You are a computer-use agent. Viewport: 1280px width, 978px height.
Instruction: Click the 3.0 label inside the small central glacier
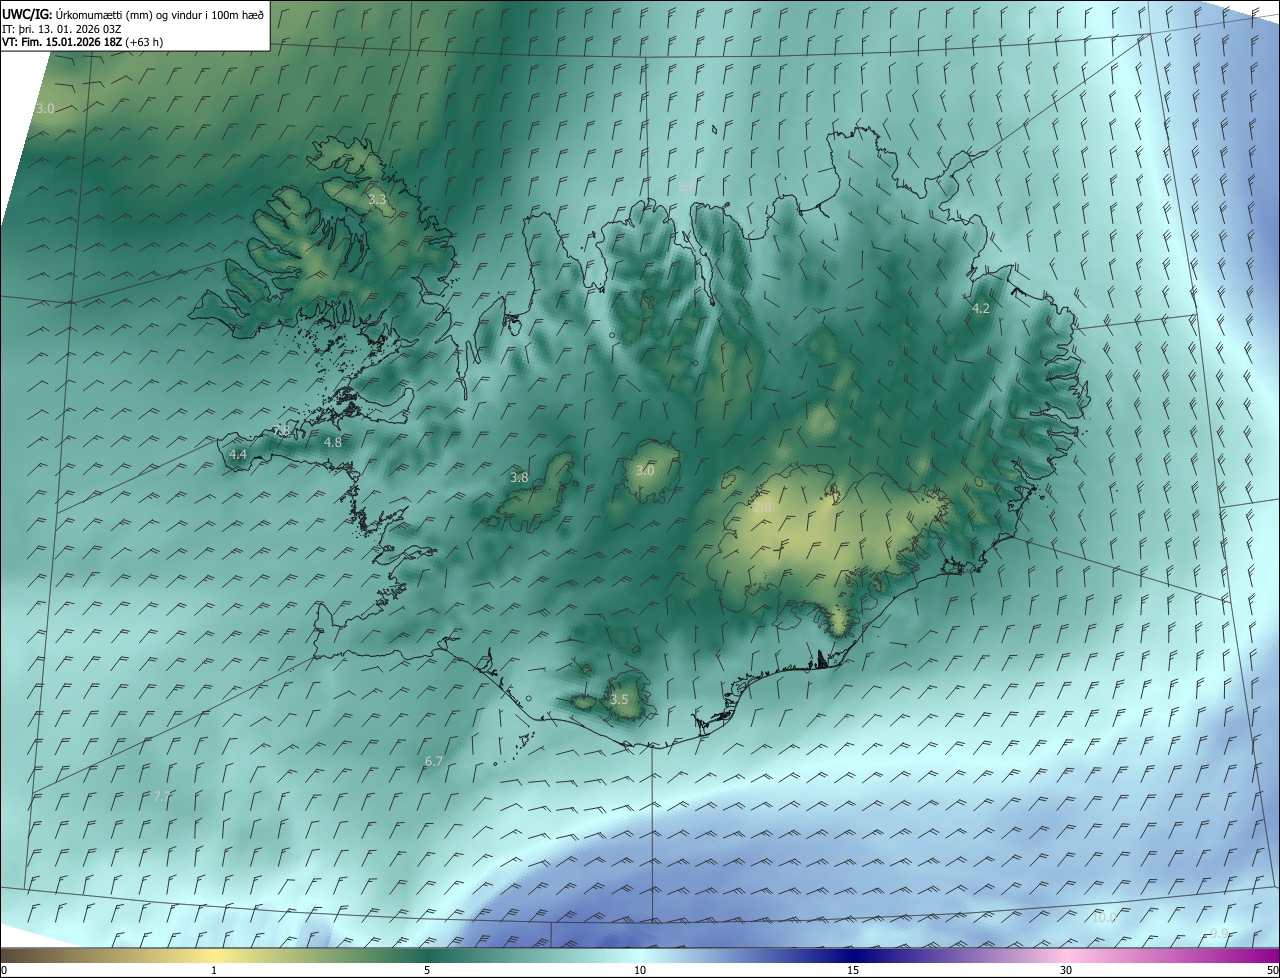pos(645,470)
